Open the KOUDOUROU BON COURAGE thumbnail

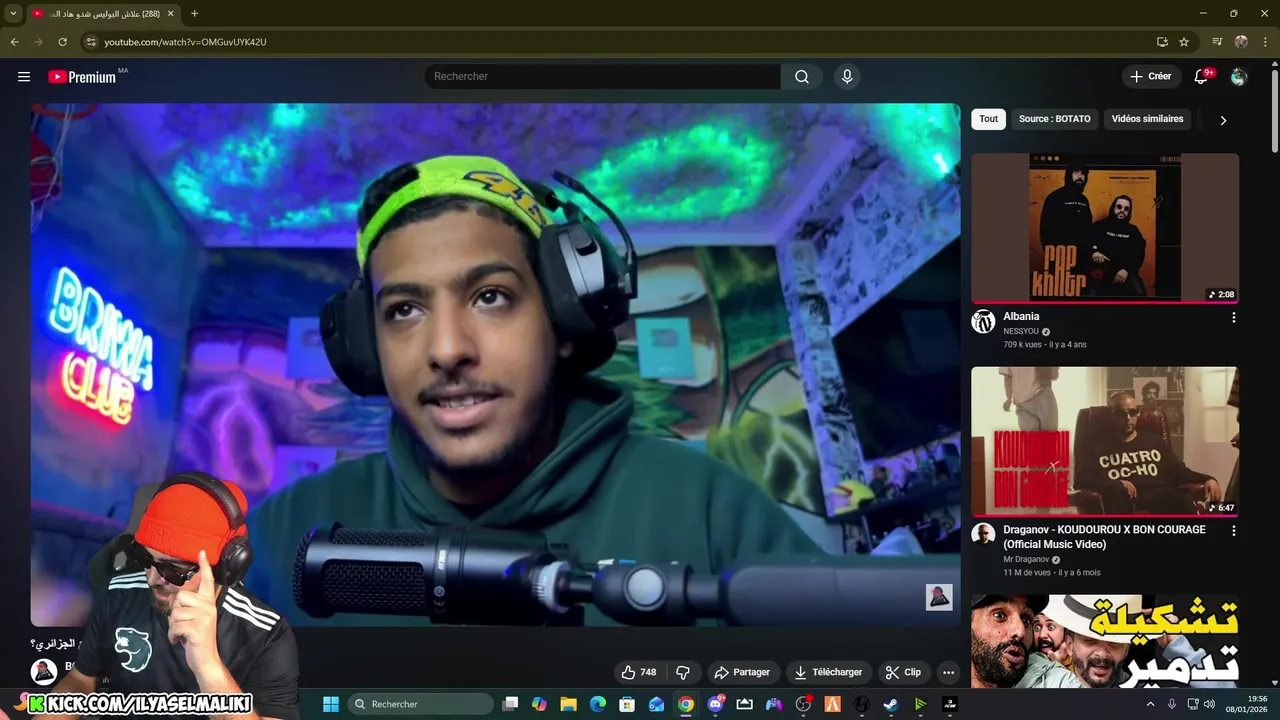pyautogui.click(x=1105, y=441)
